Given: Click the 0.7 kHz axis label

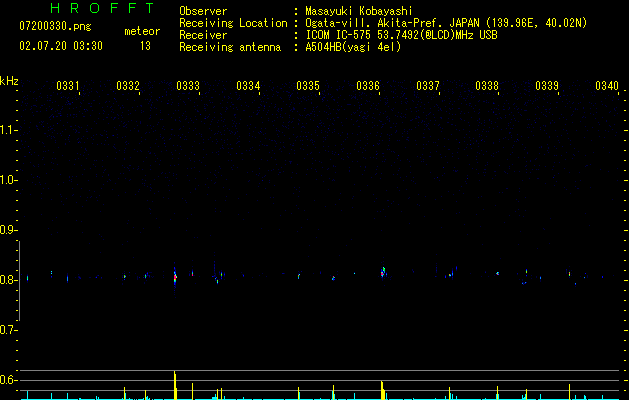Looking at the screenshot, I should tap(8, 330).
